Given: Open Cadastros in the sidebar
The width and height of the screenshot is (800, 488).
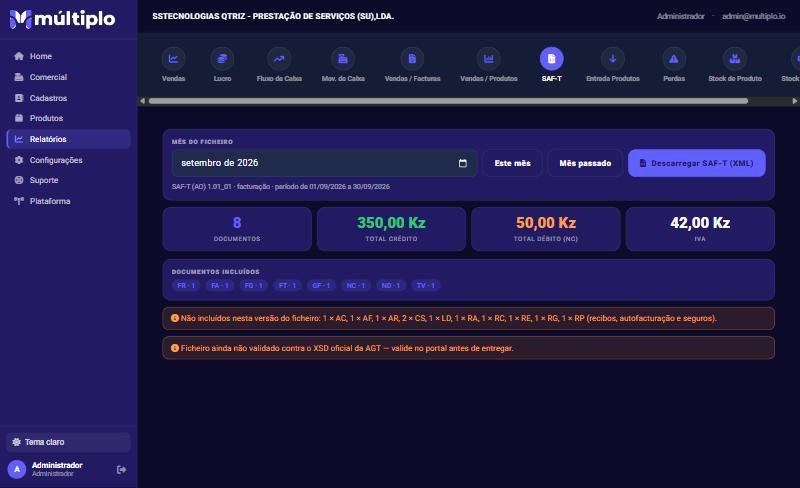Looking at the screenshot, I should tap(68, 98).
